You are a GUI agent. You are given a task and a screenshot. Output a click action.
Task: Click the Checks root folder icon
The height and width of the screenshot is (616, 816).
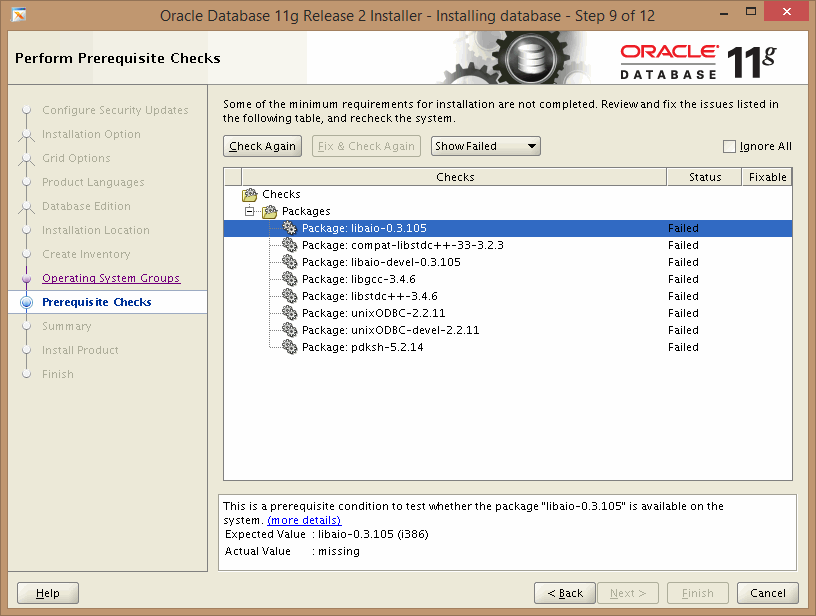(x=250, y=194)
